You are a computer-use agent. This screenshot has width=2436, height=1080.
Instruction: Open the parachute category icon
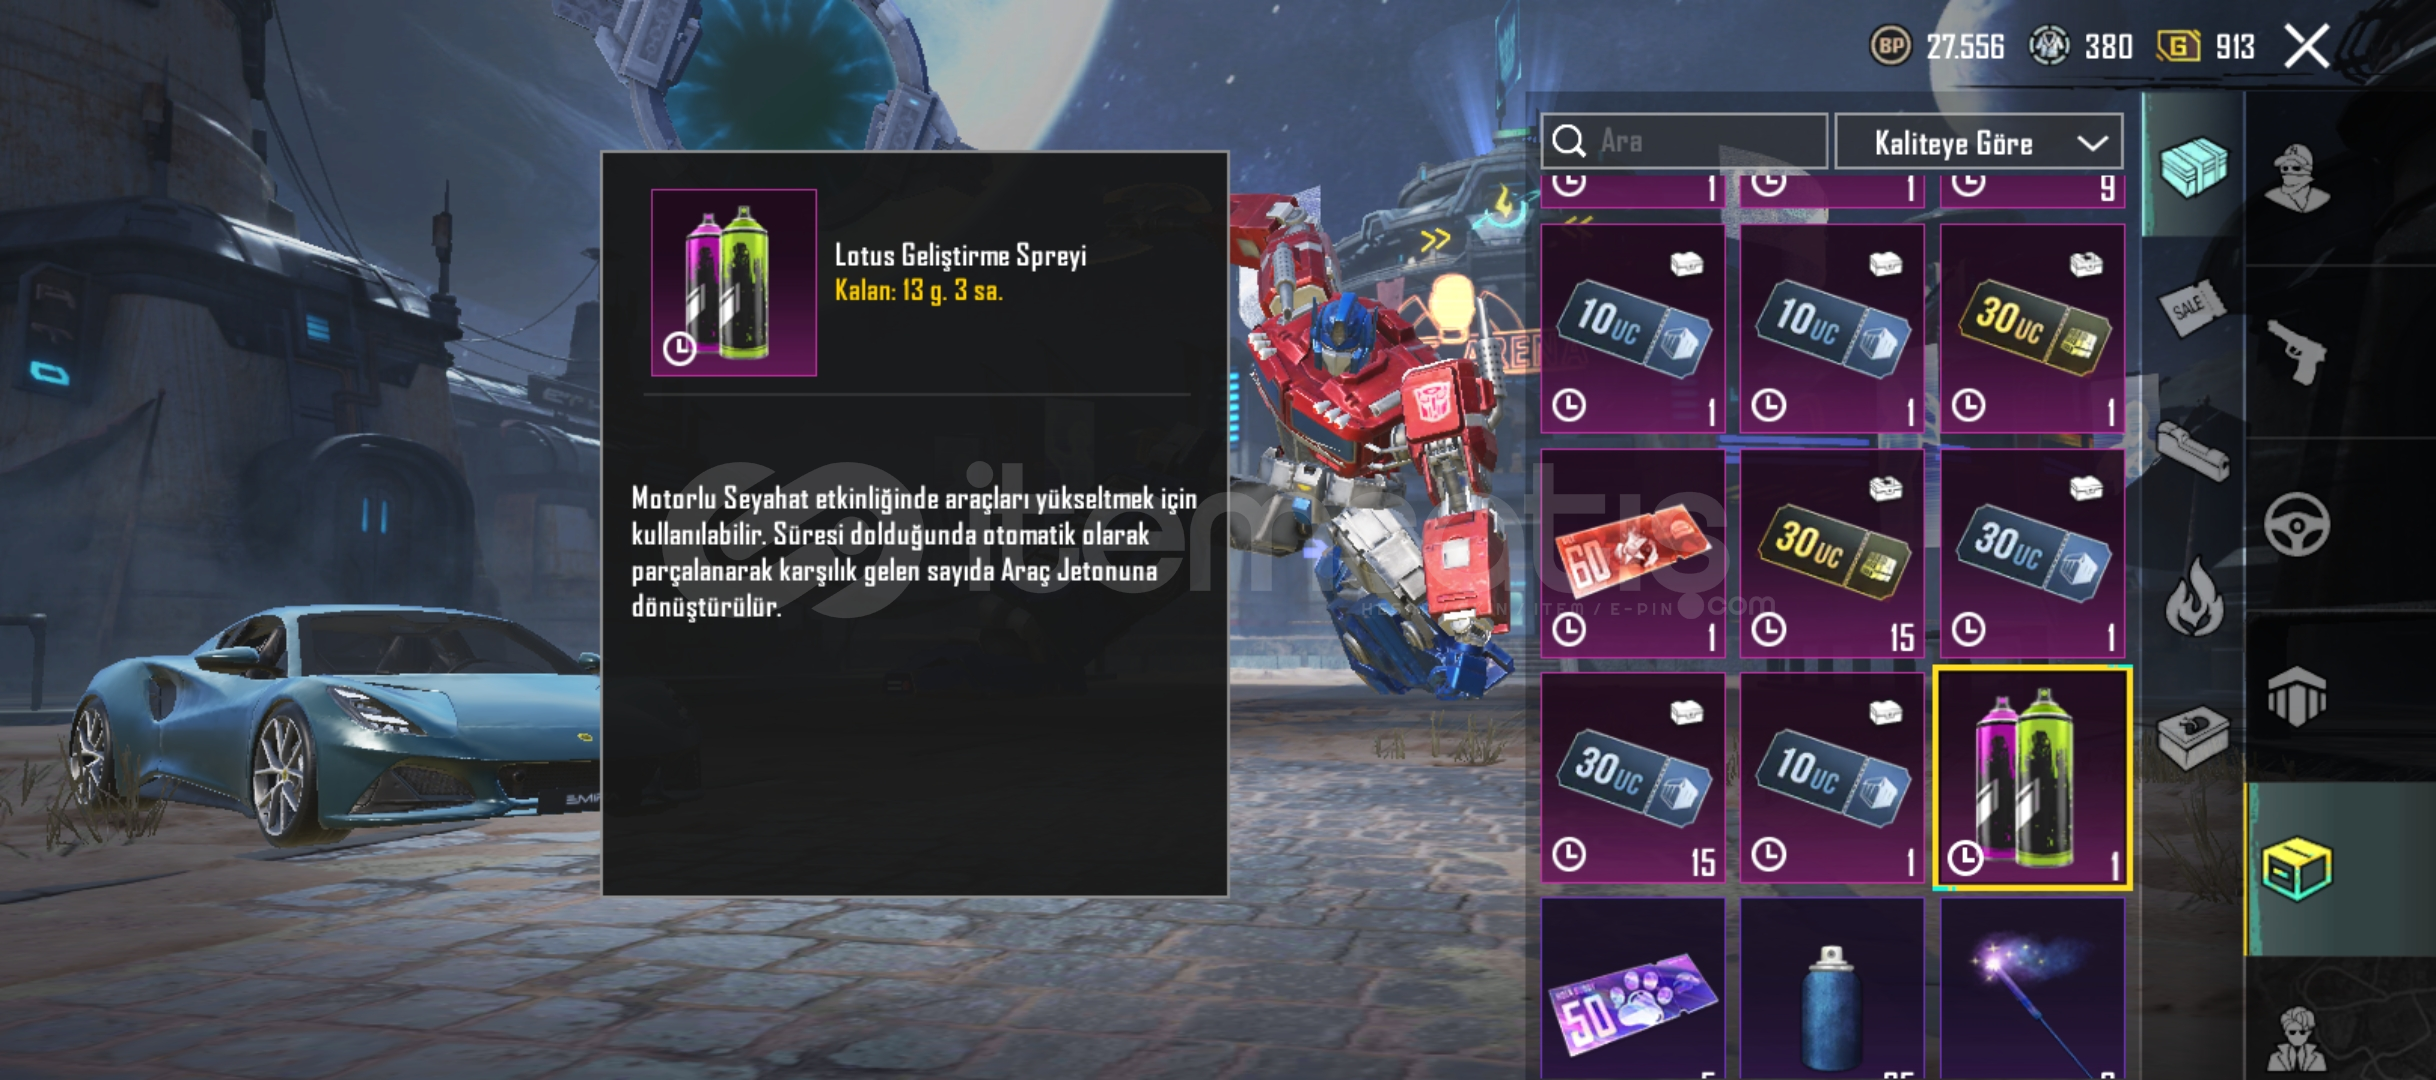pyautogui.click(x=2297, y=696)
